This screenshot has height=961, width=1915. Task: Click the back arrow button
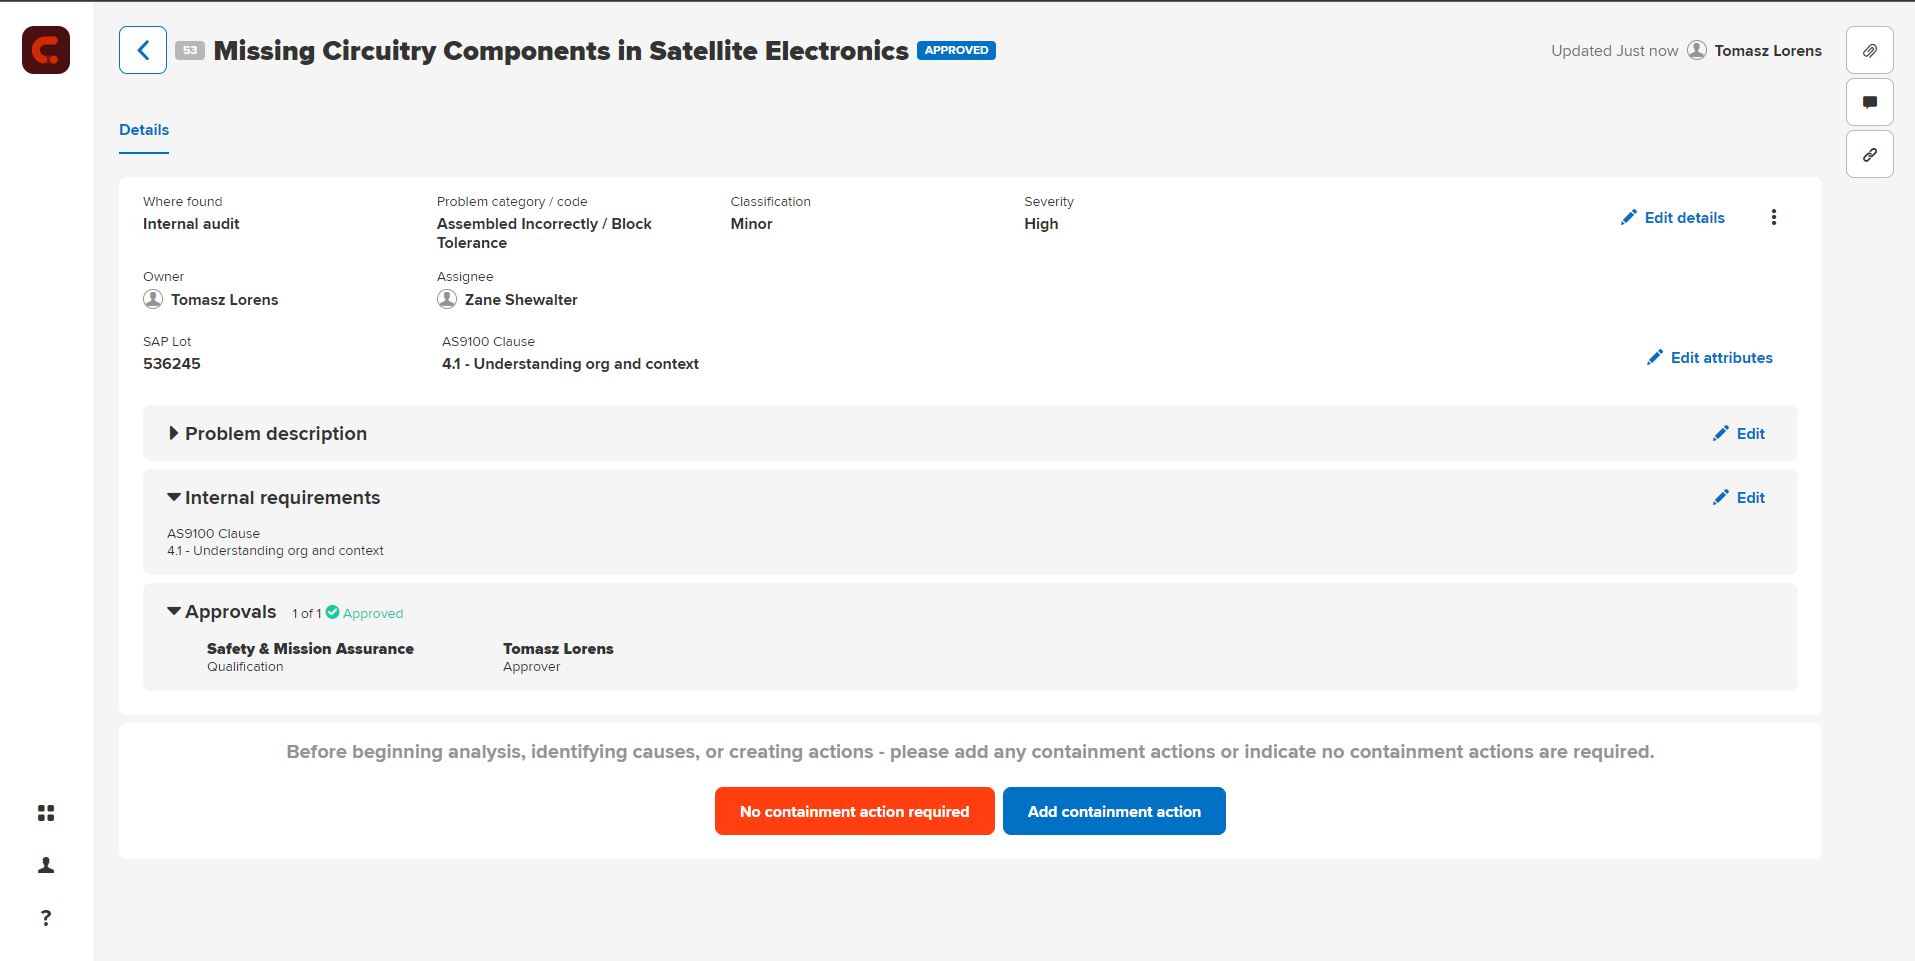[143, 50]
